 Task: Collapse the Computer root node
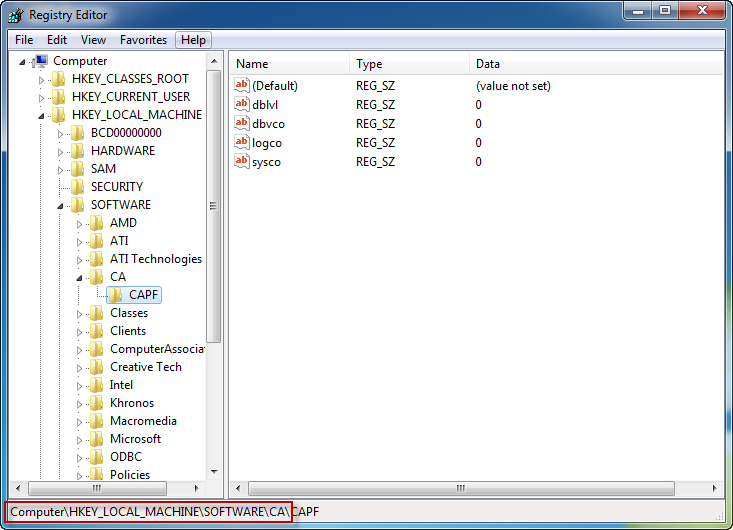[22, 62]
